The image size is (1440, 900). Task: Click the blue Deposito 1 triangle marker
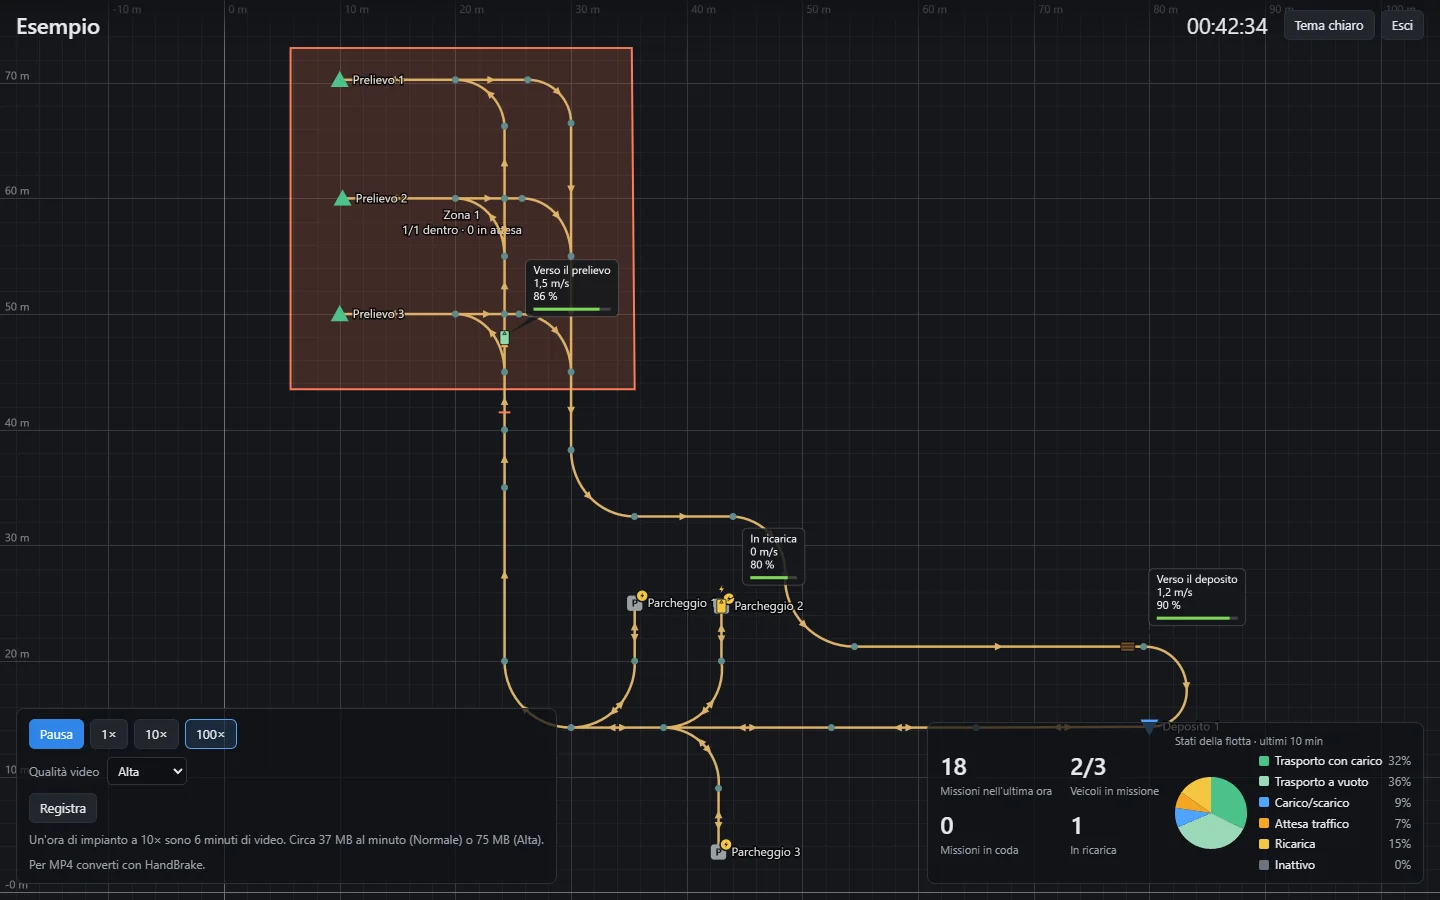1149,725
